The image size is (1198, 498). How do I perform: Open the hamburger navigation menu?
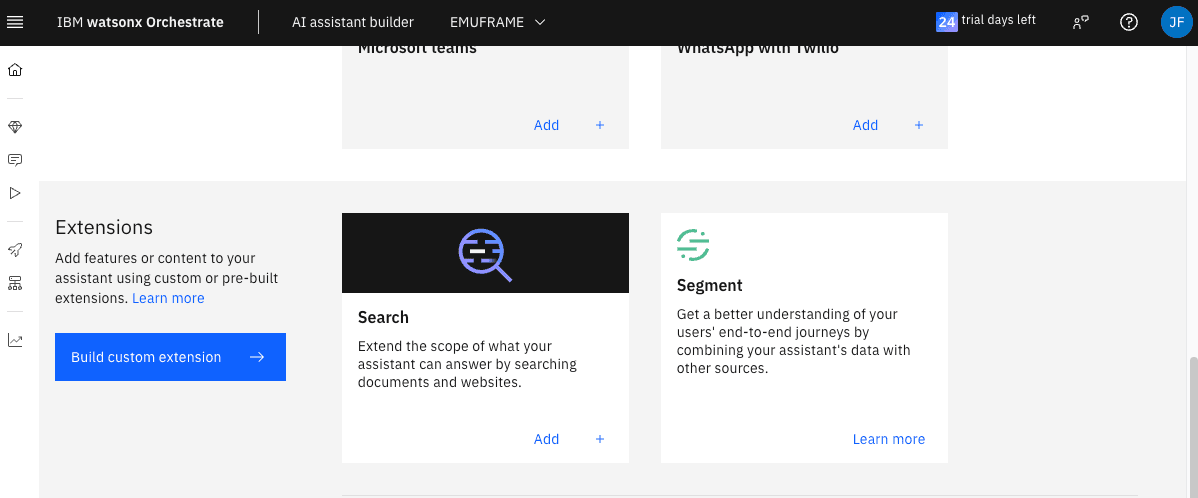tap(15, 22)
